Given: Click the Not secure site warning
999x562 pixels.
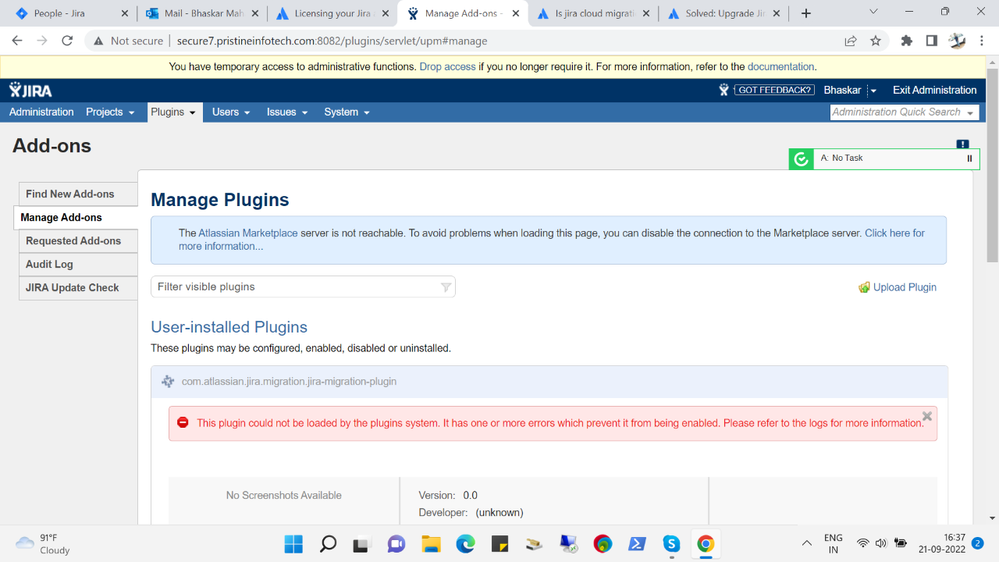Looking at the screenshot, I should 128,41.
